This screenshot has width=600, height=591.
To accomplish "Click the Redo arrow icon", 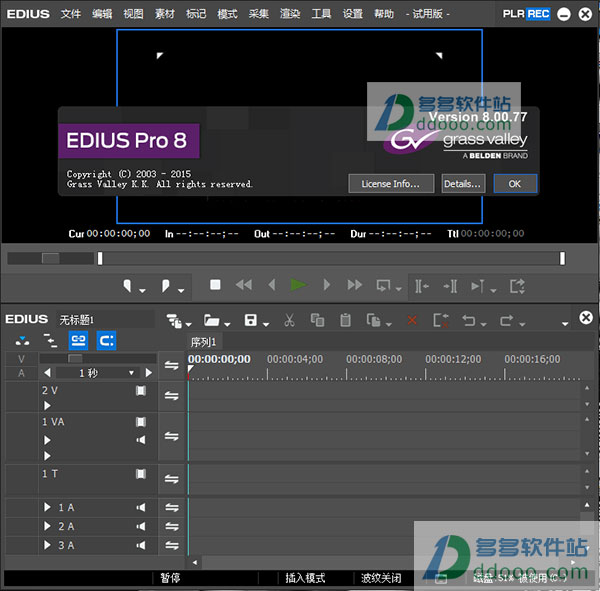I will (507, 320).
